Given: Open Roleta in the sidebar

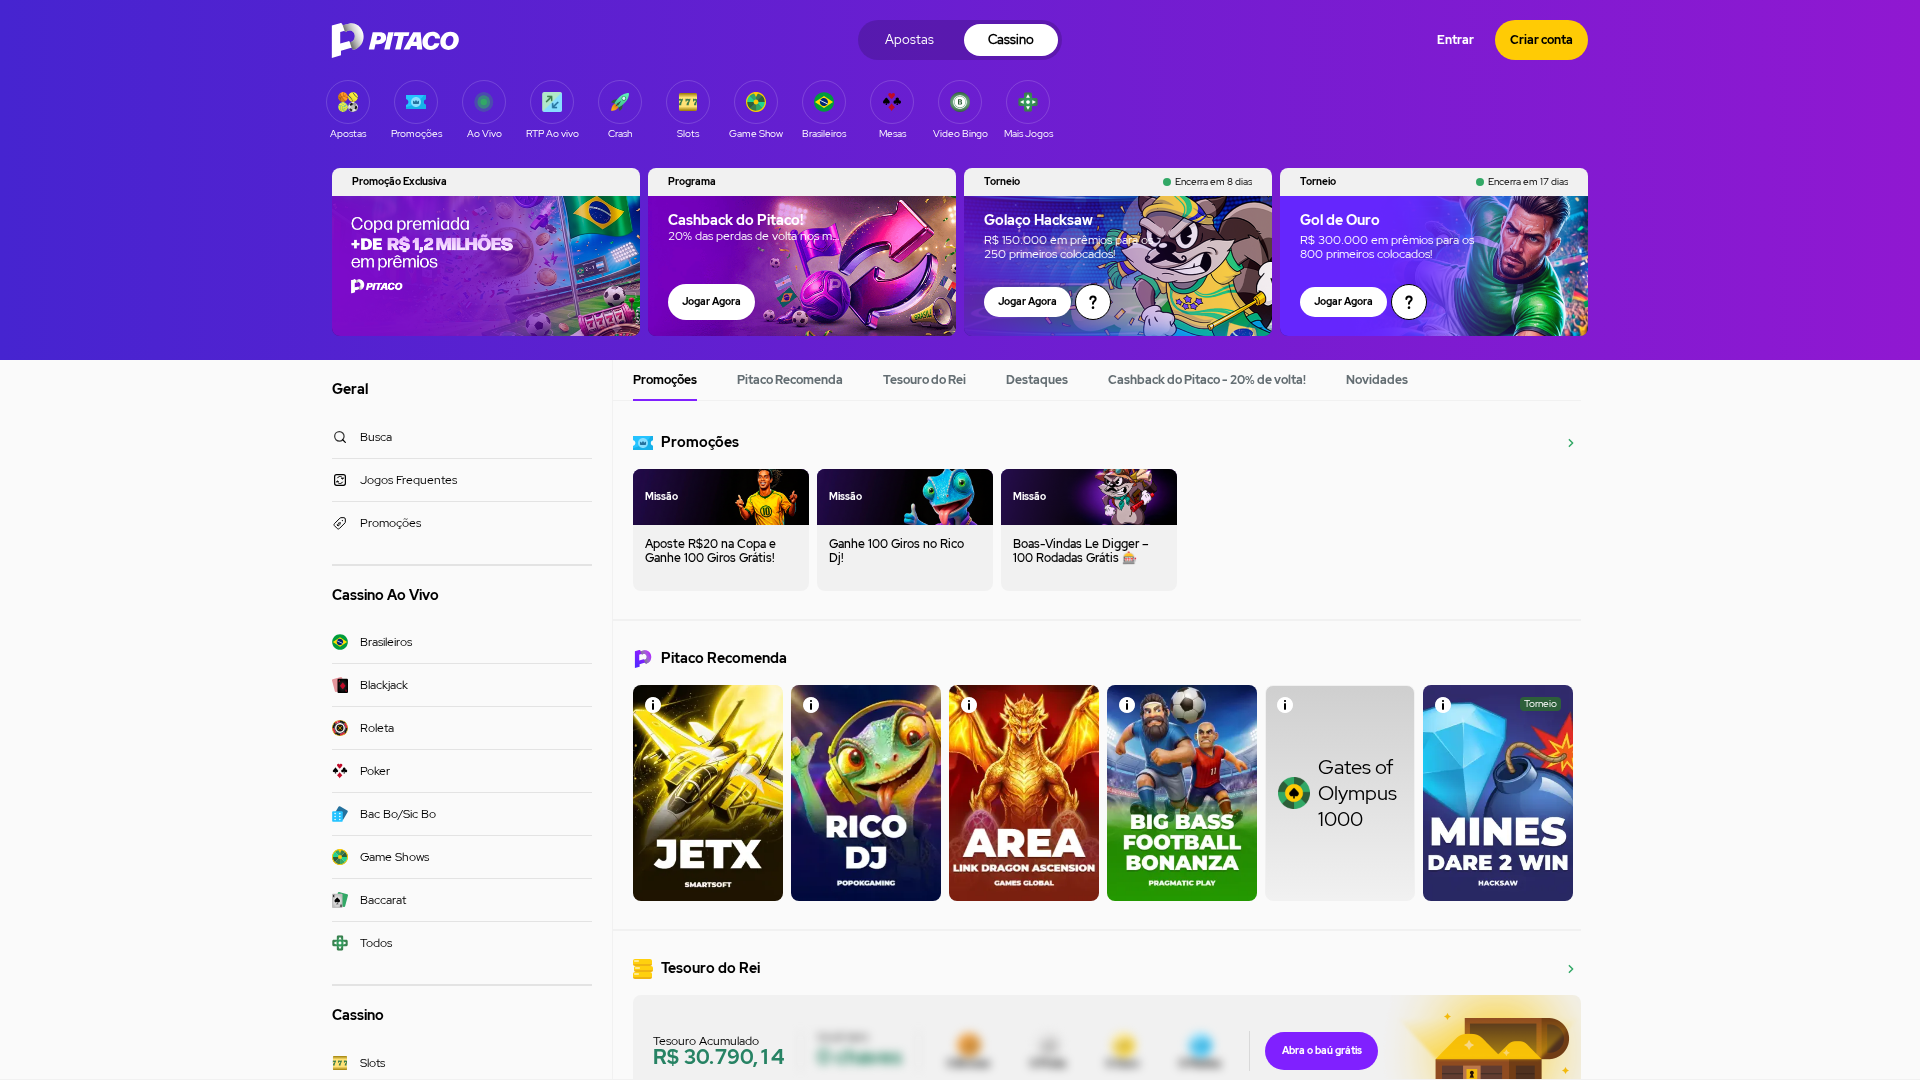Looking at the screenshot, I should click(x=462, y=728).
